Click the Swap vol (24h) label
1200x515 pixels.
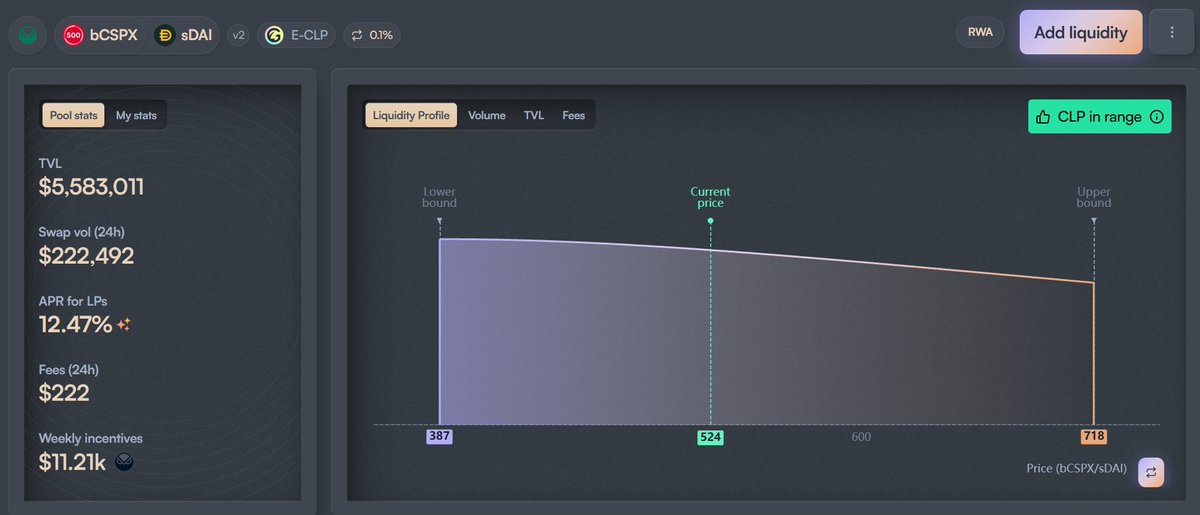point(82,232)
